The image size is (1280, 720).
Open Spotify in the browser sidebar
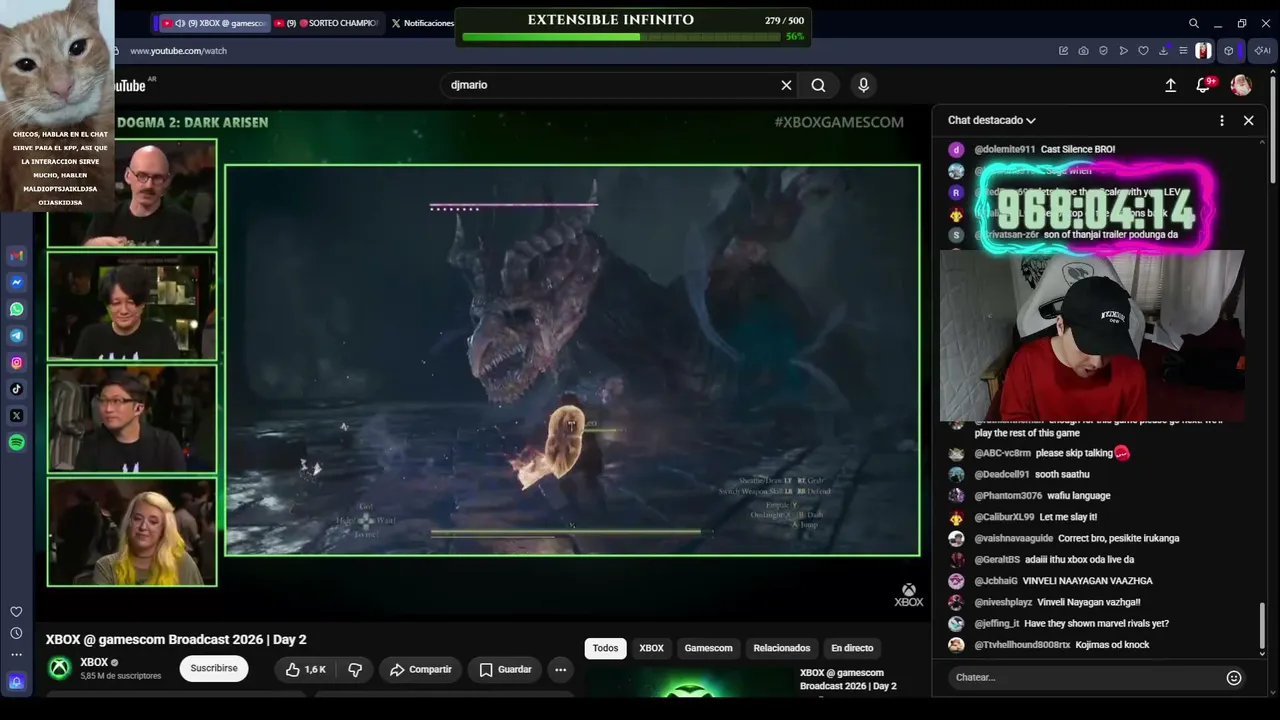tap(16, 442)
